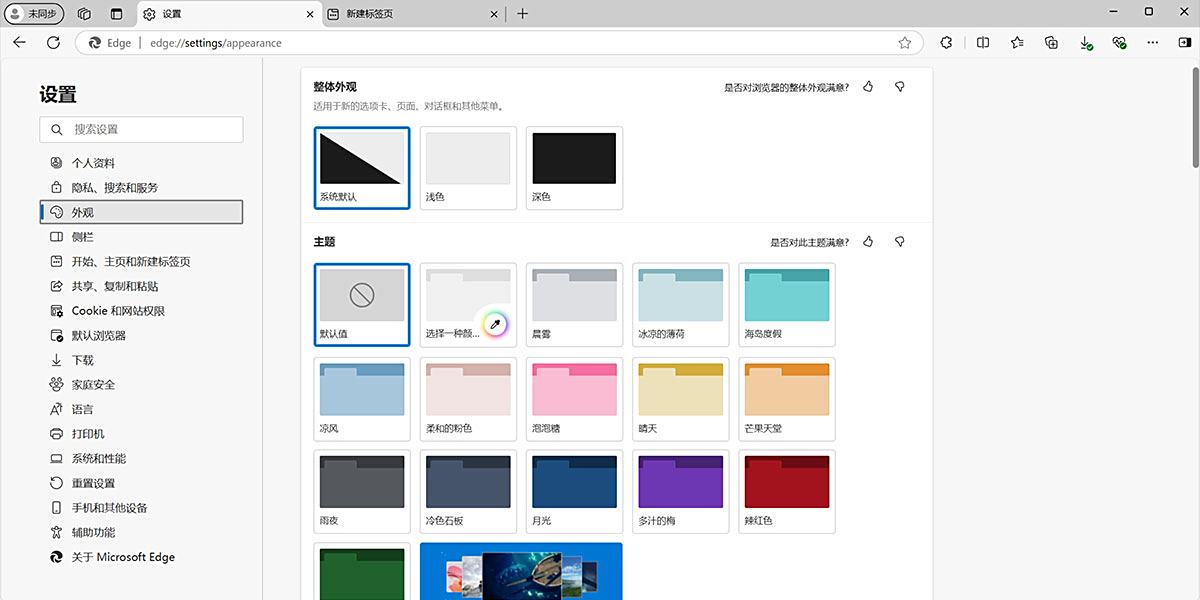Go to 关于 Microsoft Edge
This screenshot has height=600, width=1200.
click(121, 557)
